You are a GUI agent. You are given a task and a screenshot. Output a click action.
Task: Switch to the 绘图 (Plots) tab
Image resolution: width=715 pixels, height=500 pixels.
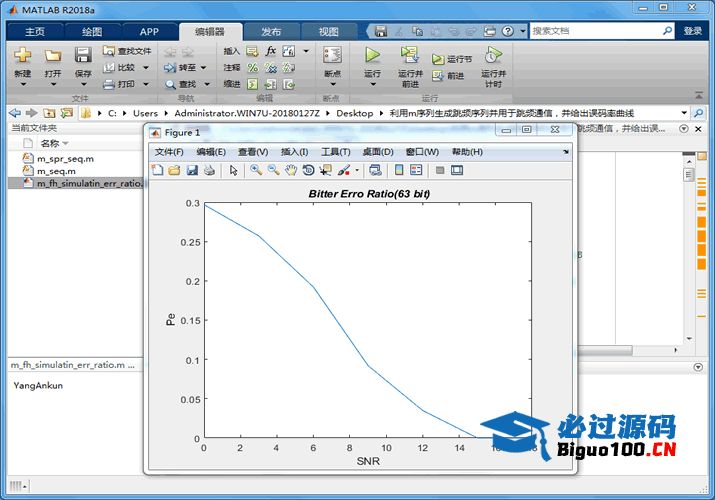coord(92,31)
